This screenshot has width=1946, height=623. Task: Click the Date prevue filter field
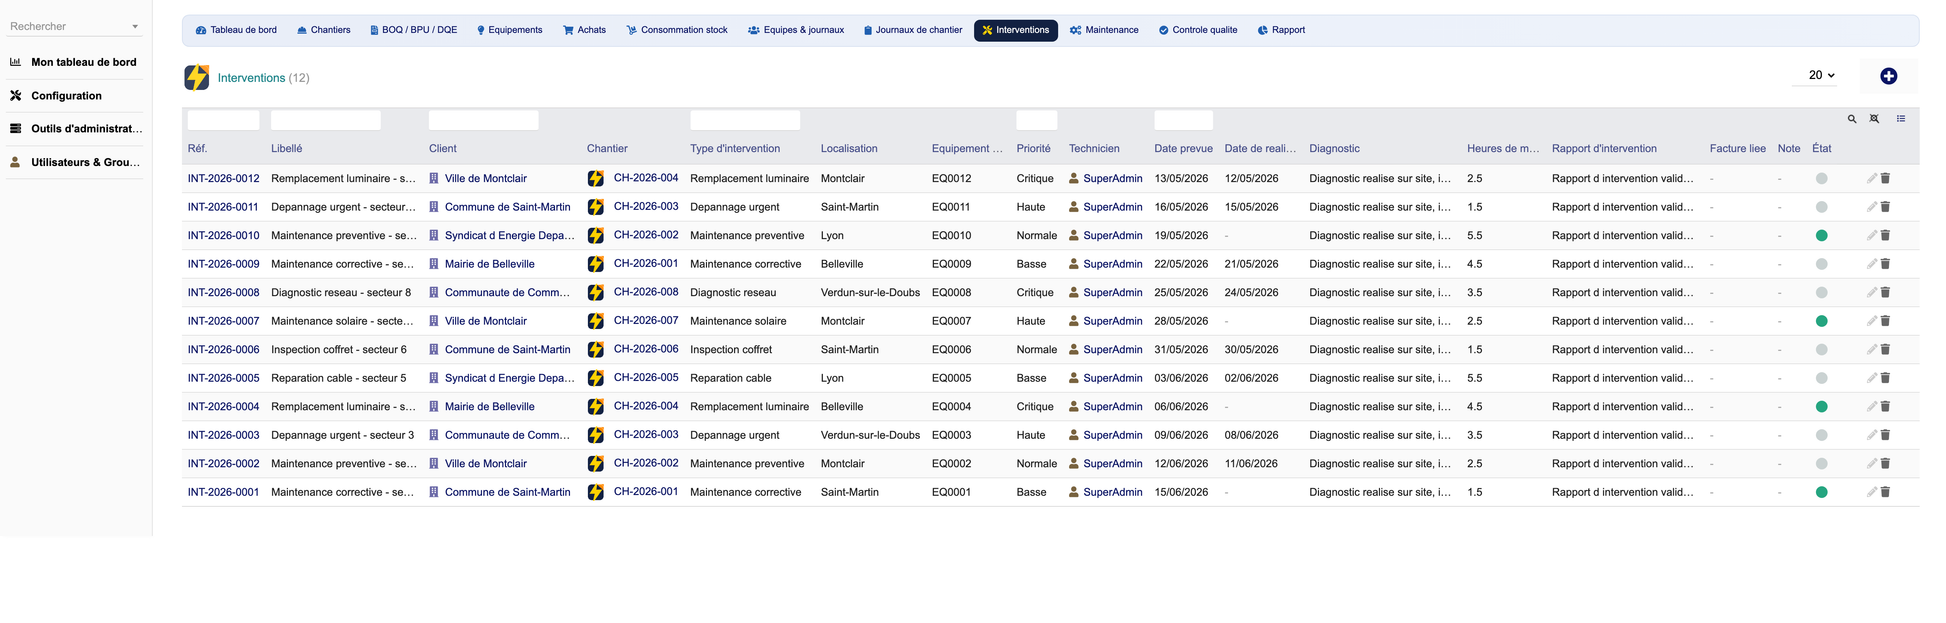1183,120
